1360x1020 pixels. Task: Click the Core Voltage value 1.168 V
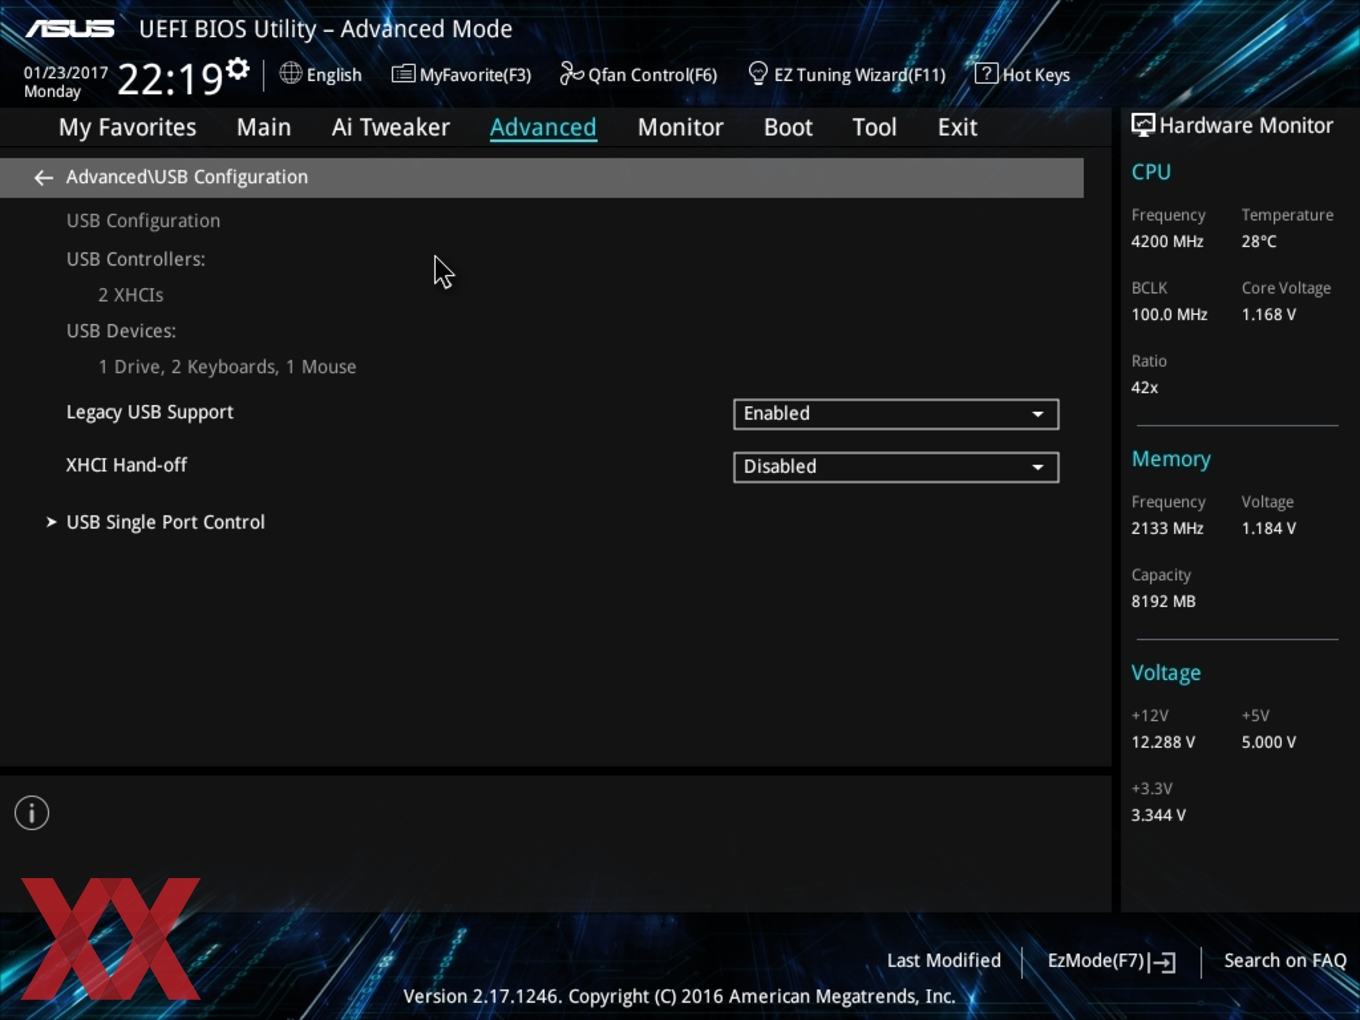(1269, 314)
